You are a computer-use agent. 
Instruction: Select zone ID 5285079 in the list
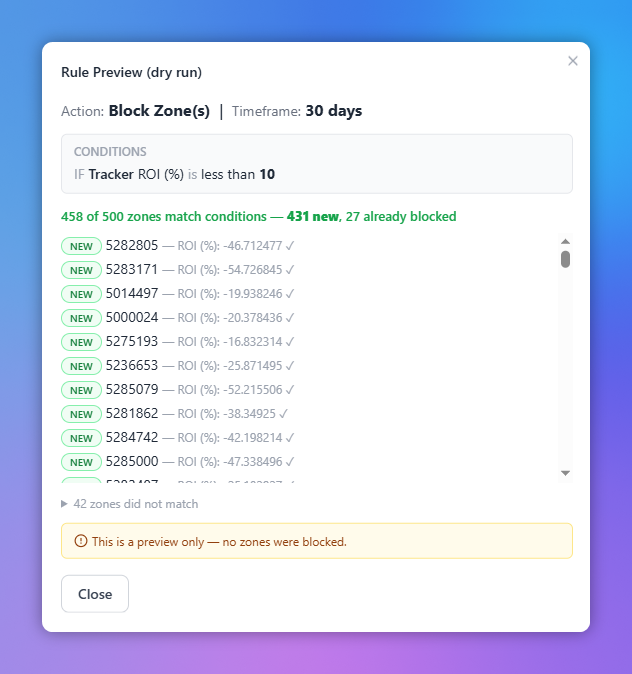click(132, 389)
